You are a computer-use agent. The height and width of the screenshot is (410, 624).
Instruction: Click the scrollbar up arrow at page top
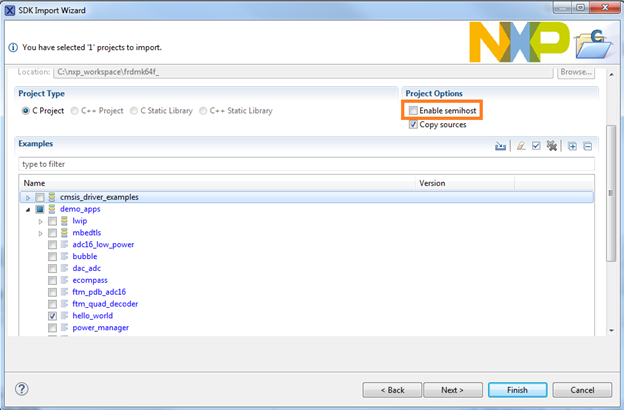611,74
